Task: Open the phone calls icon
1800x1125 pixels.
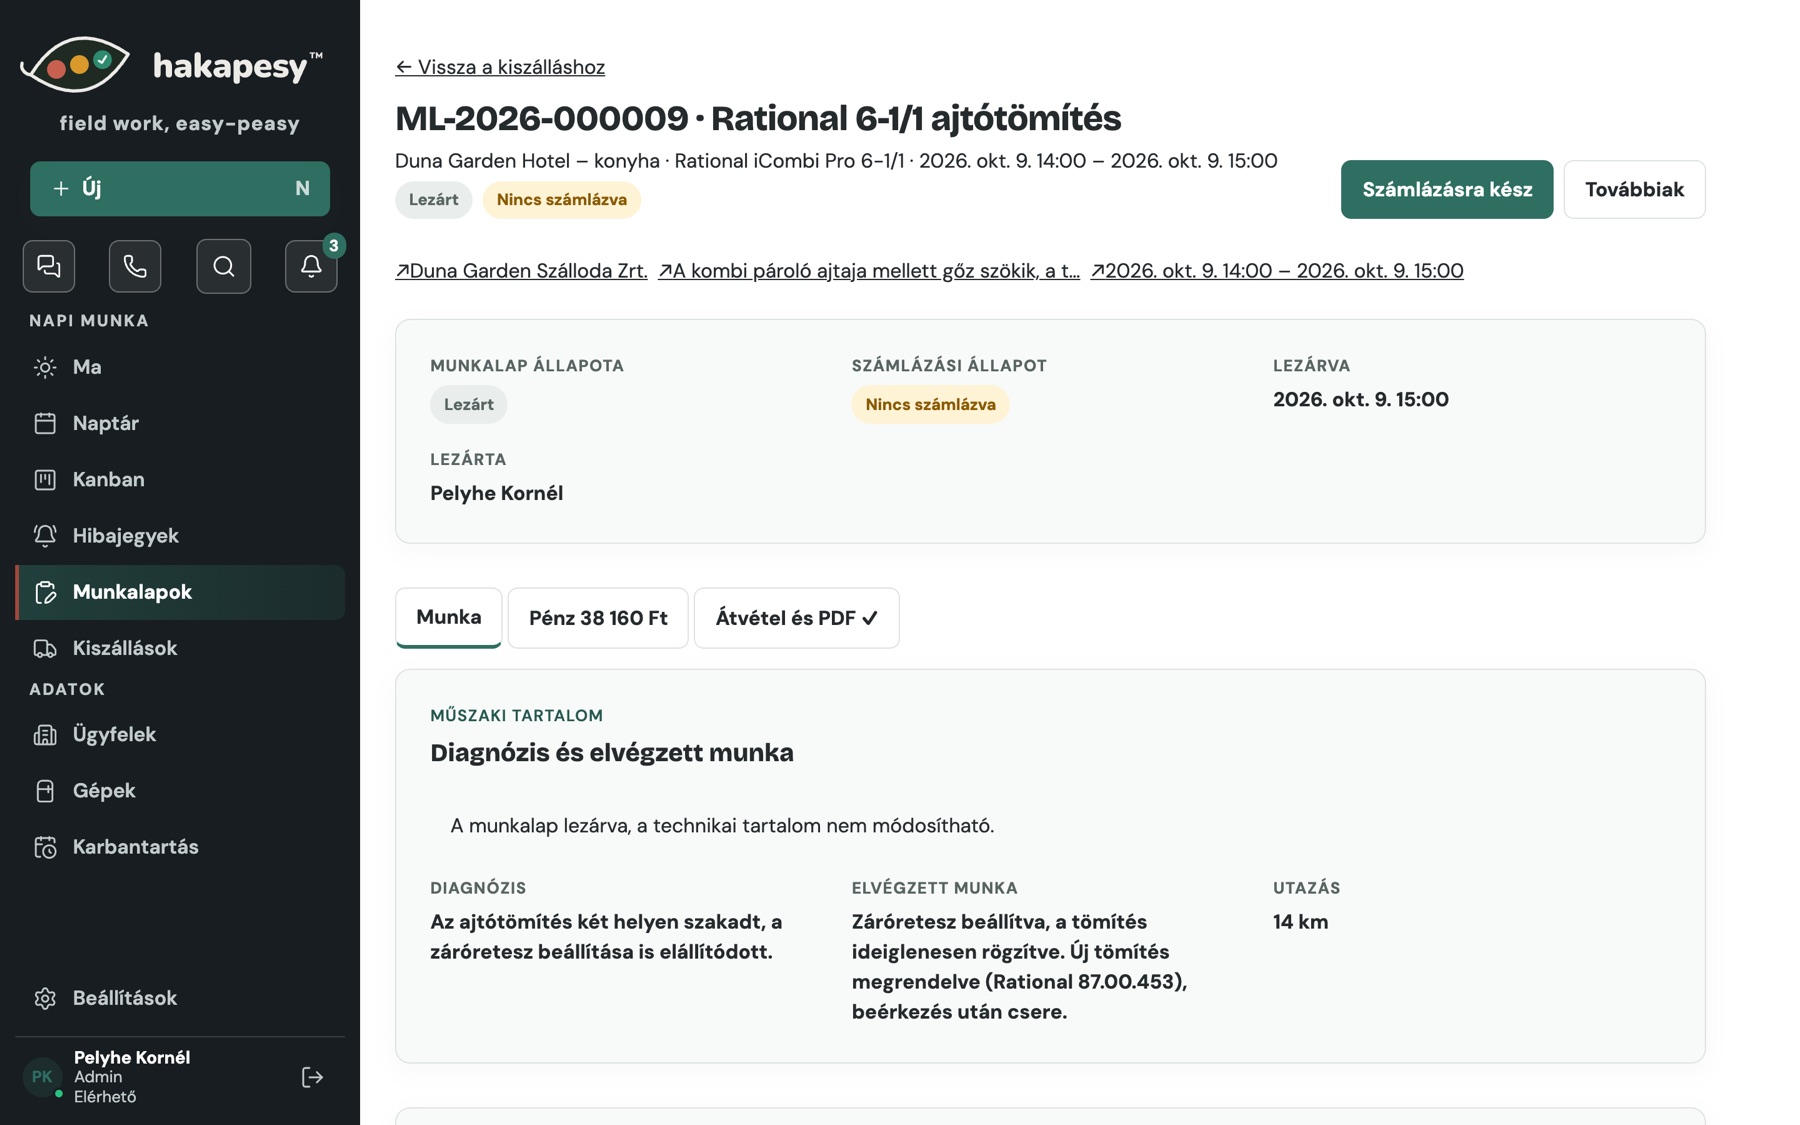Action: (135, 266)
